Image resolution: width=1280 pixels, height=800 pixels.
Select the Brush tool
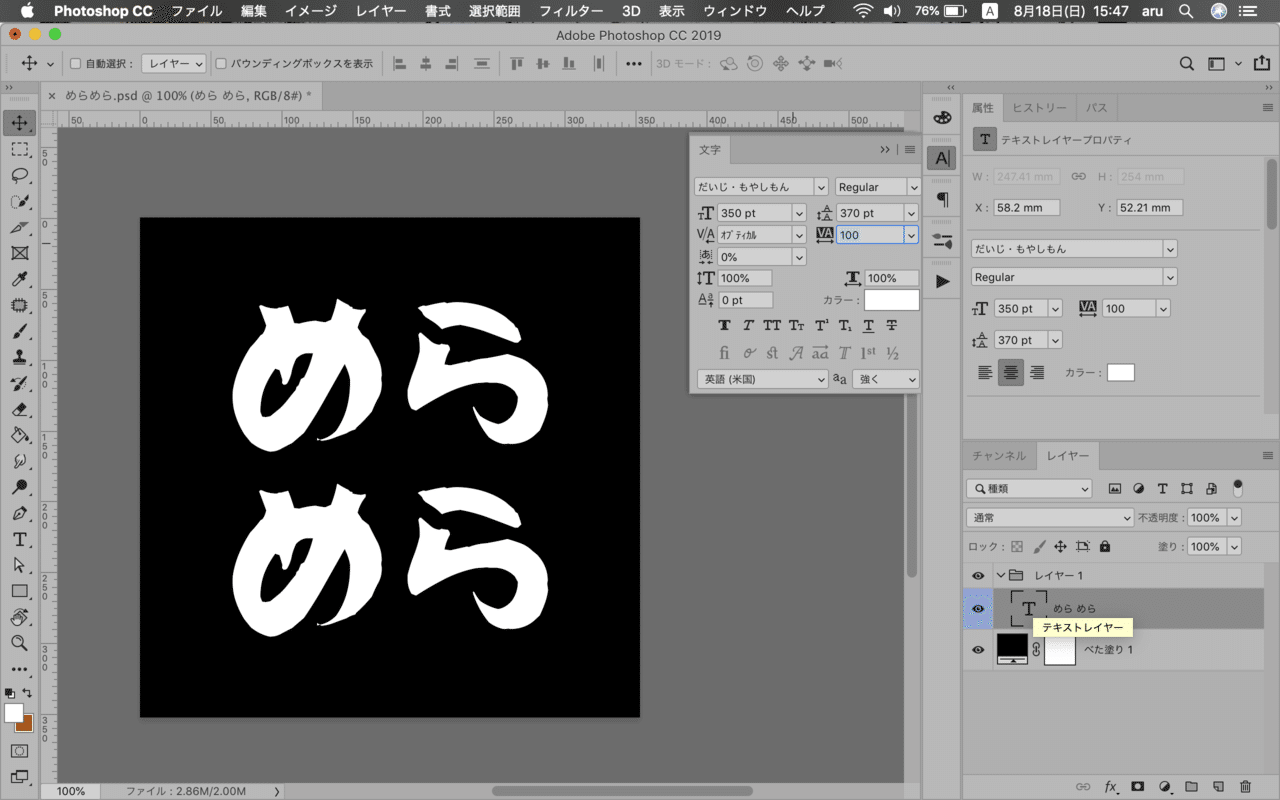tap(19, 331)
